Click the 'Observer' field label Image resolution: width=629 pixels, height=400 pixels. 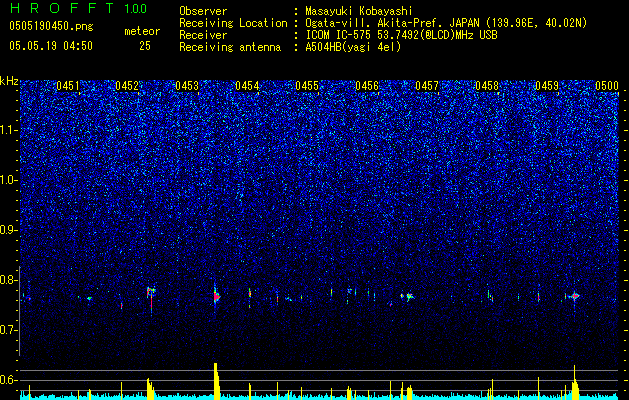203,11
